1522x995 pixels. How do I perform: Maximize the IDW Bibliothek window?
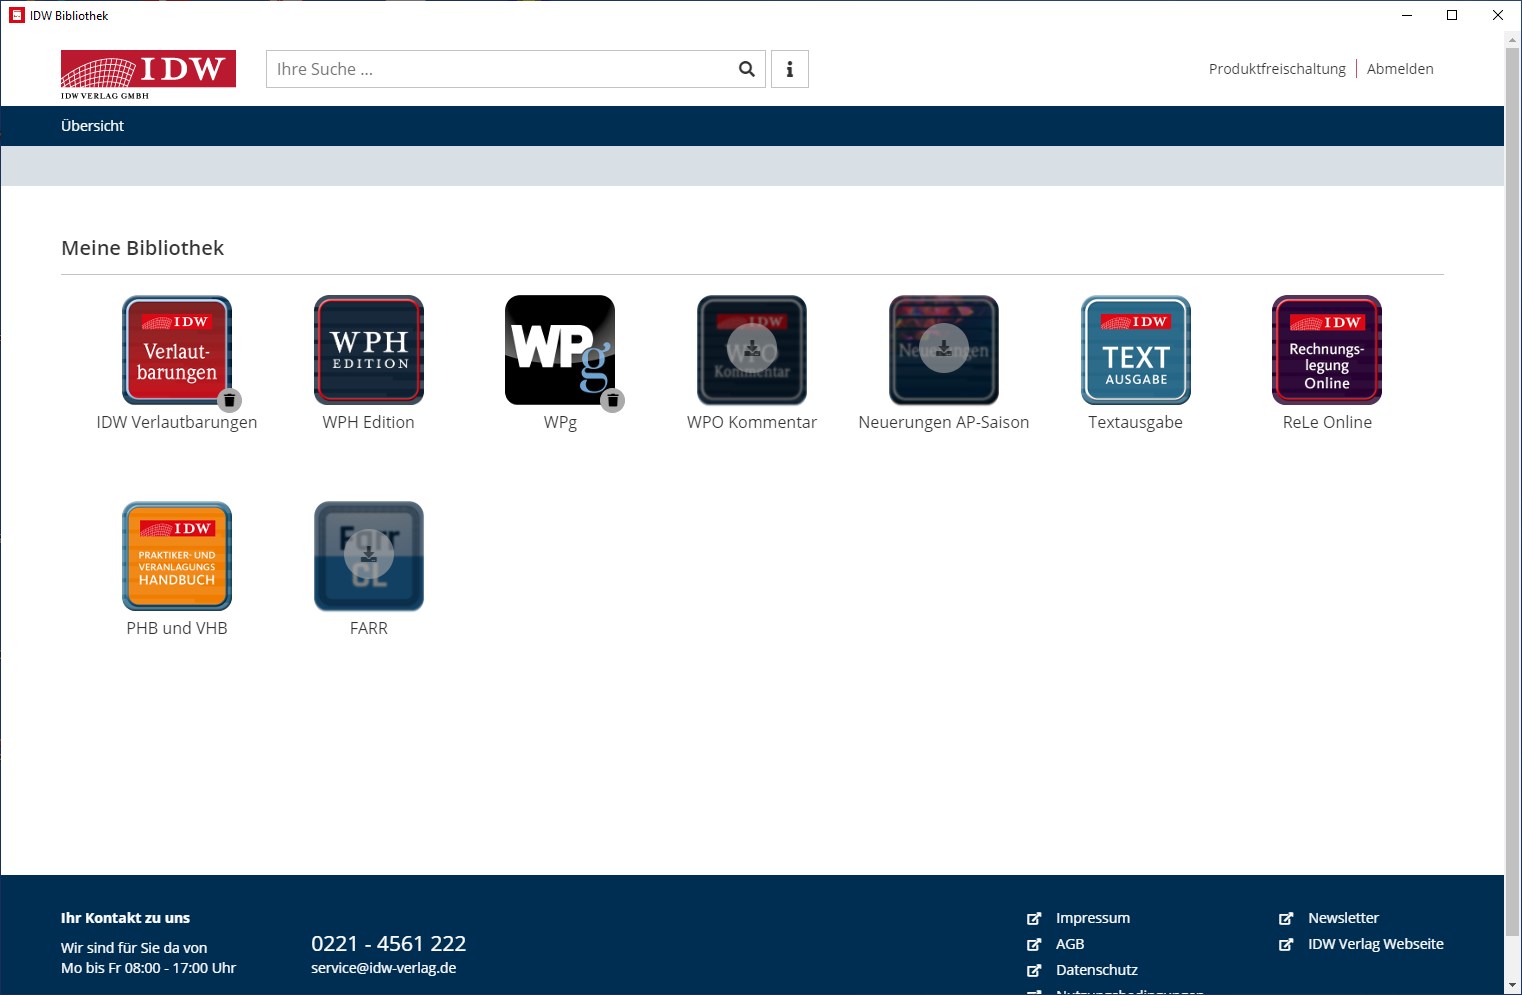pos(1452,15)
